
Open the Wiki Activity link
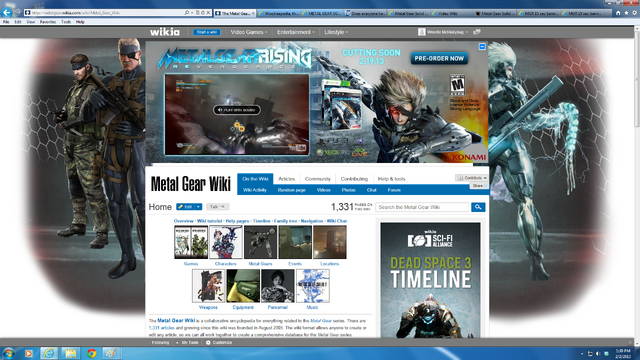click(255, 190)
